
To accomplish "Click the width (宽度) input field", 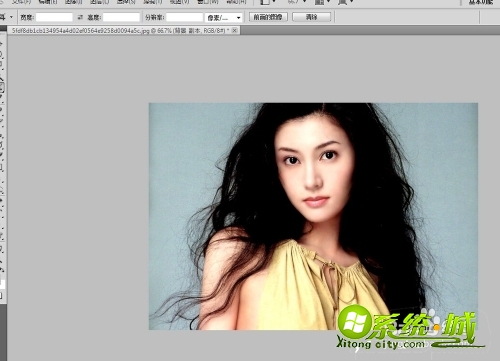I will coord(54,17).
